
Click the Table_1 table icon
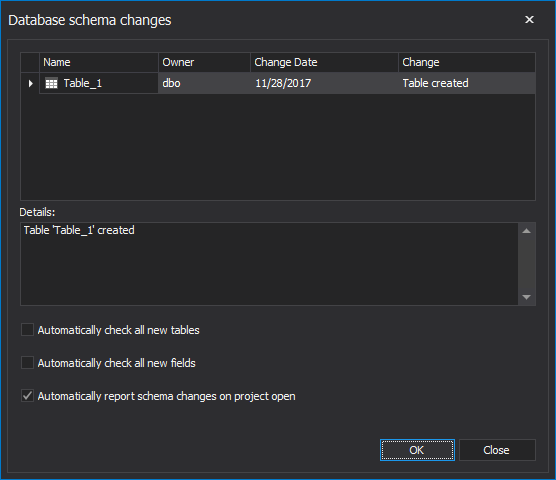[x=51, y=83]
